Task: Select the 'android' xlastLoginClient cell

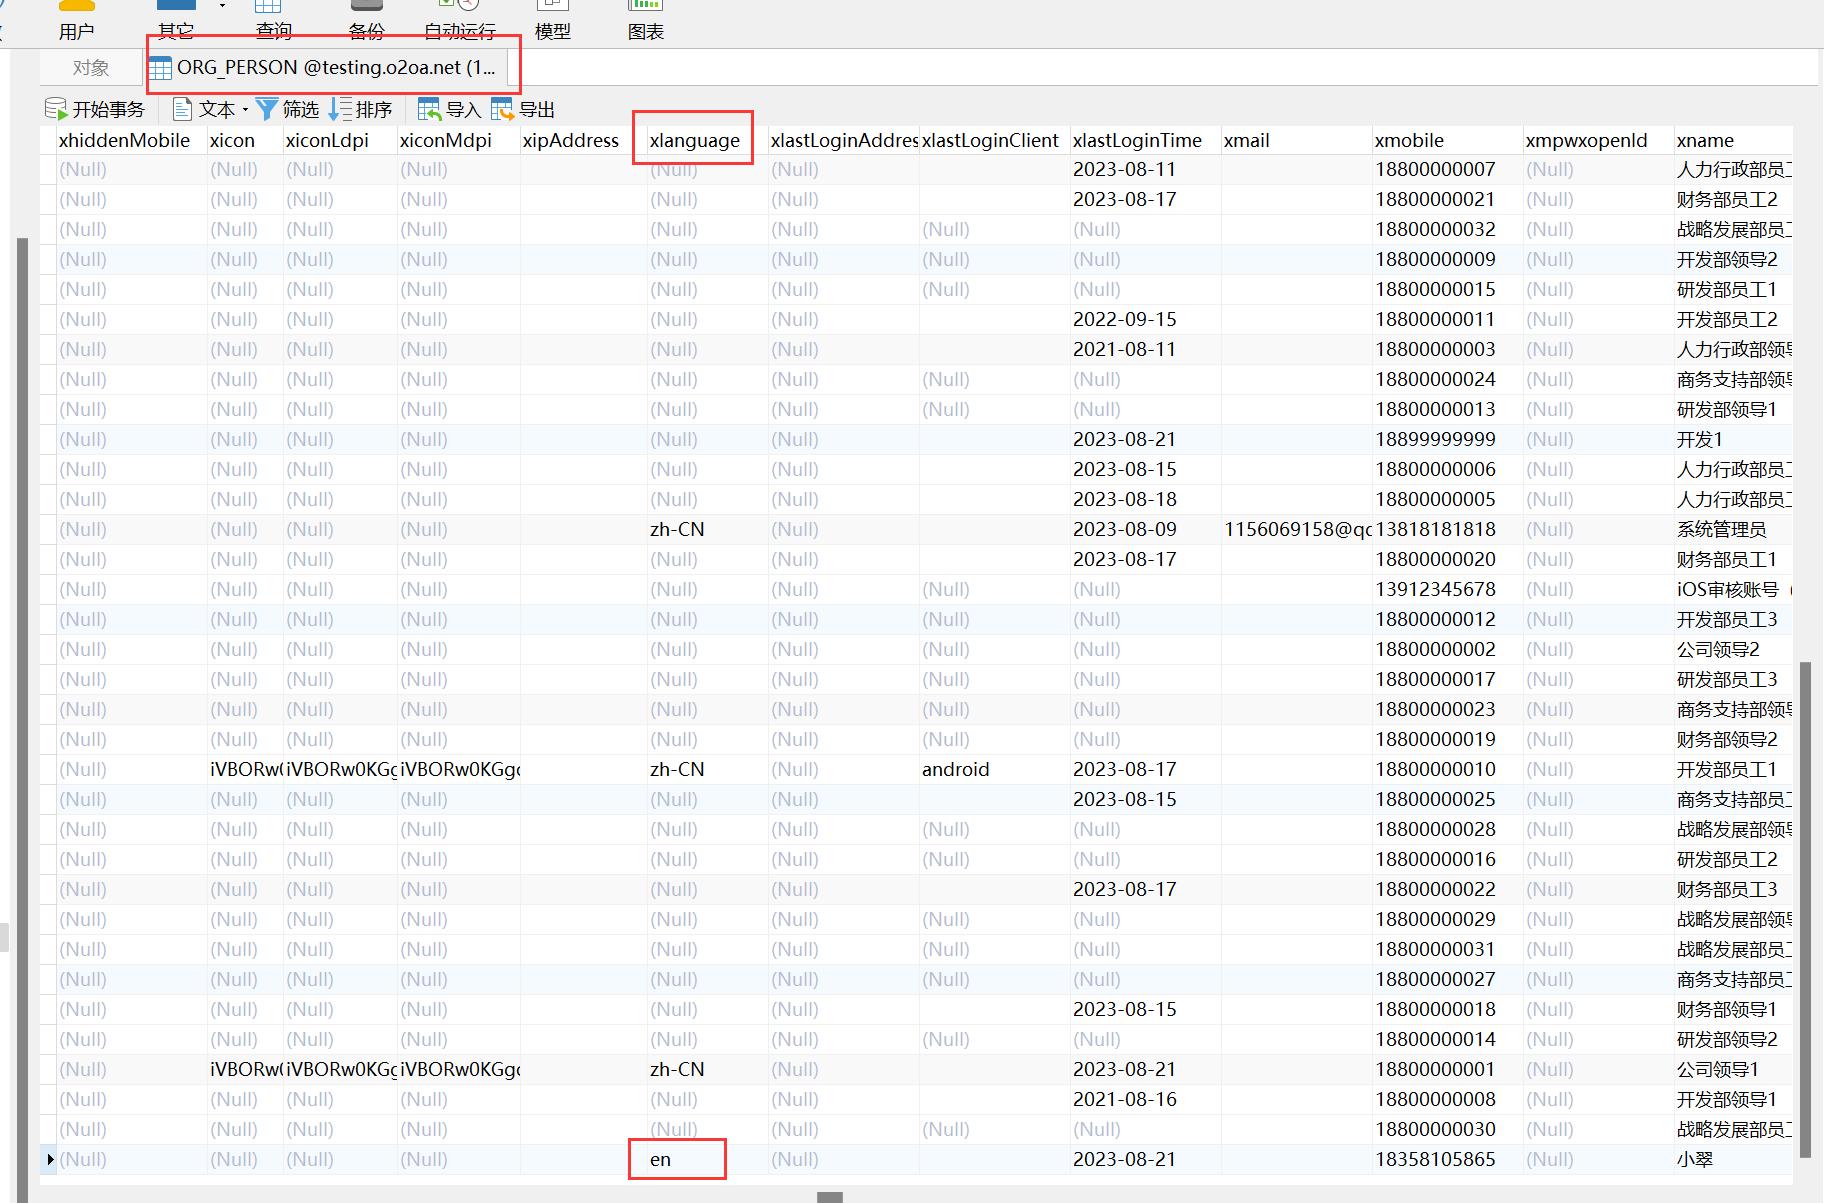Action: coord(955,770)
